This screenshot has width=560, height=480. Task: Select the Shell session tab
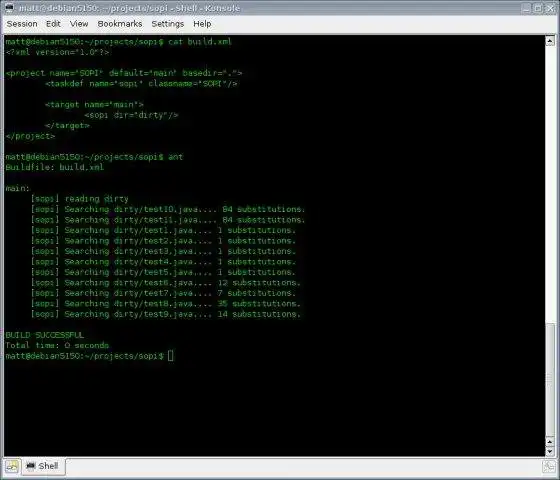pyautogui.click(x=44, y=466)
